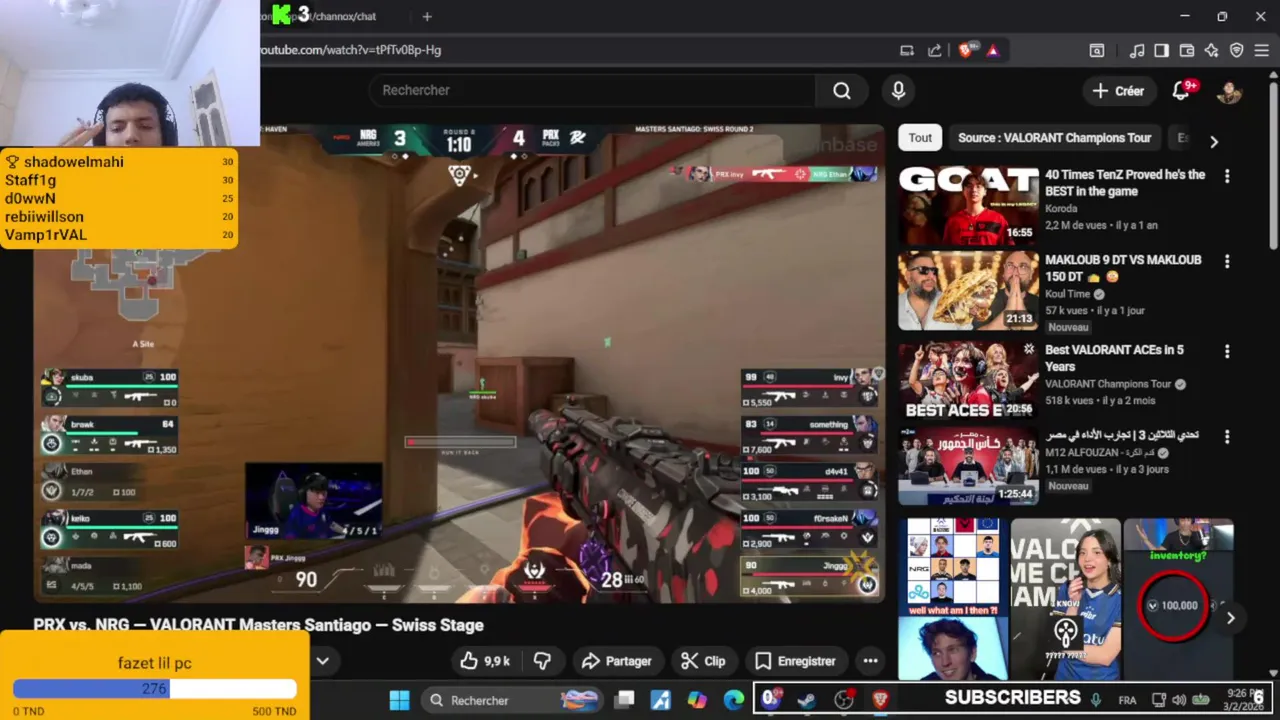
Task: Toggle the browser sidebar panel
Action: tap(1161, 50)
